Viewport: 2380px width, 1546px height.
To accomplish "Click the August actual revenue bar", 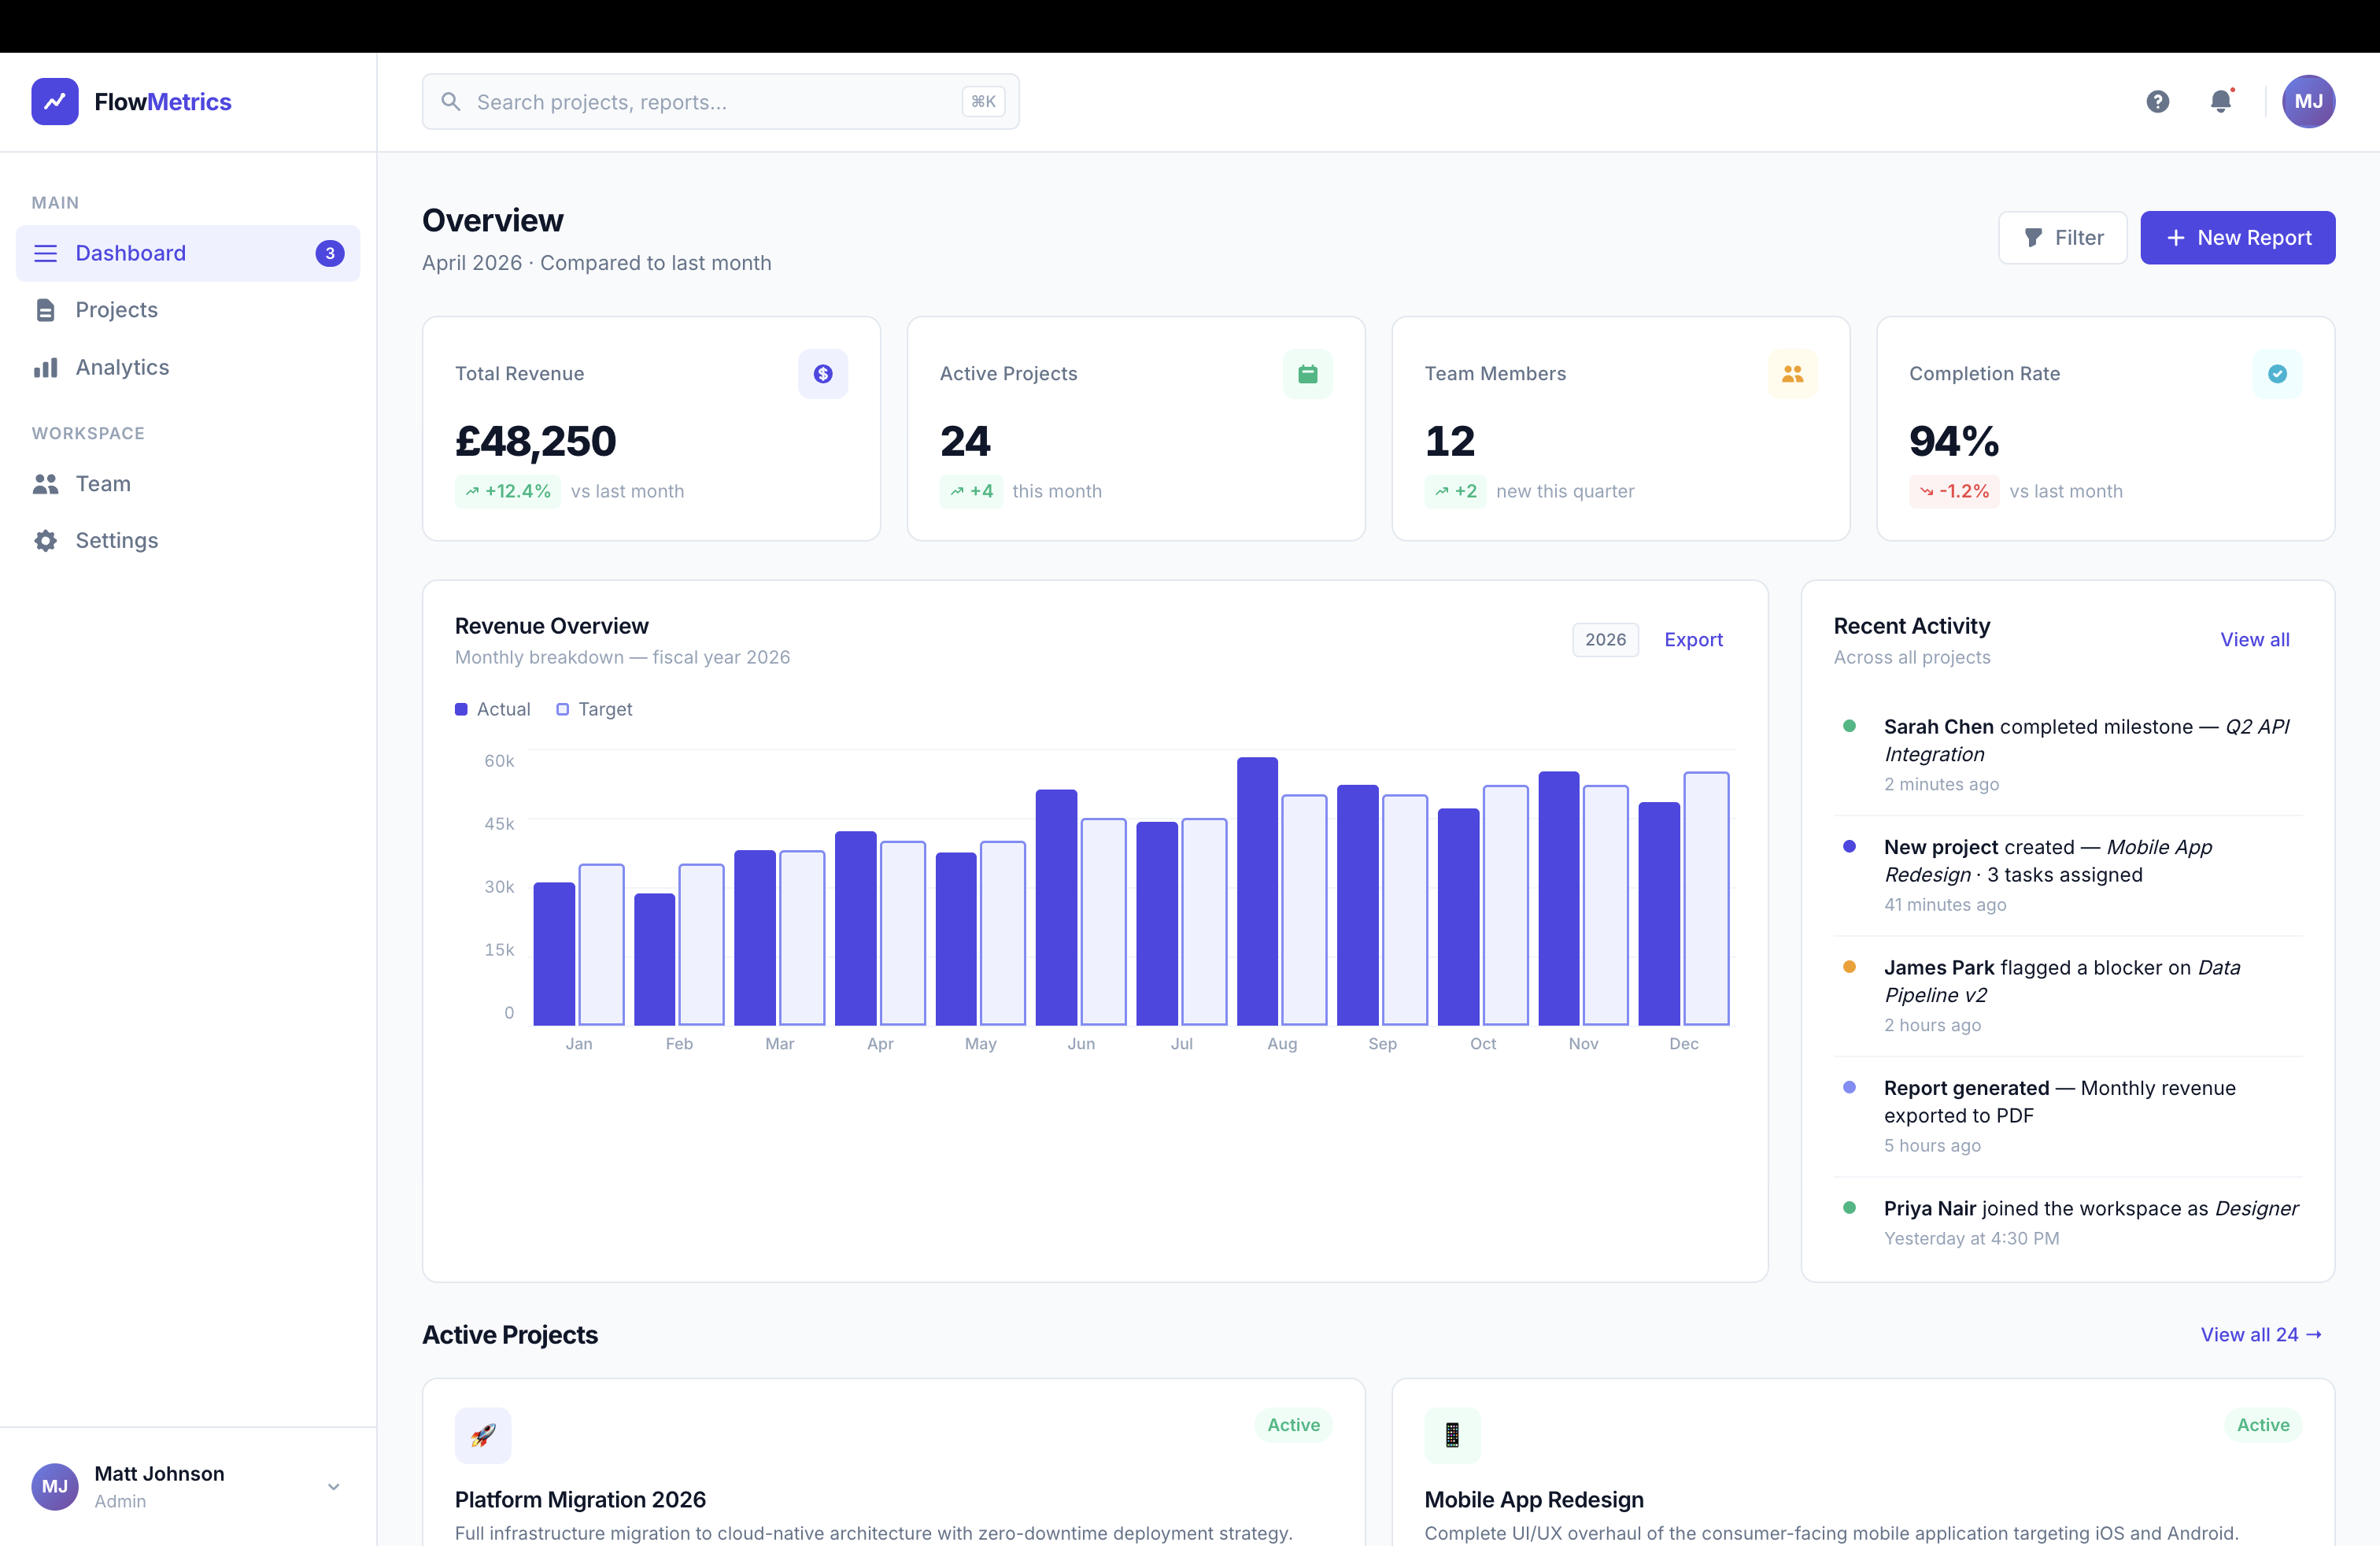I will [x=1257, y=890].
